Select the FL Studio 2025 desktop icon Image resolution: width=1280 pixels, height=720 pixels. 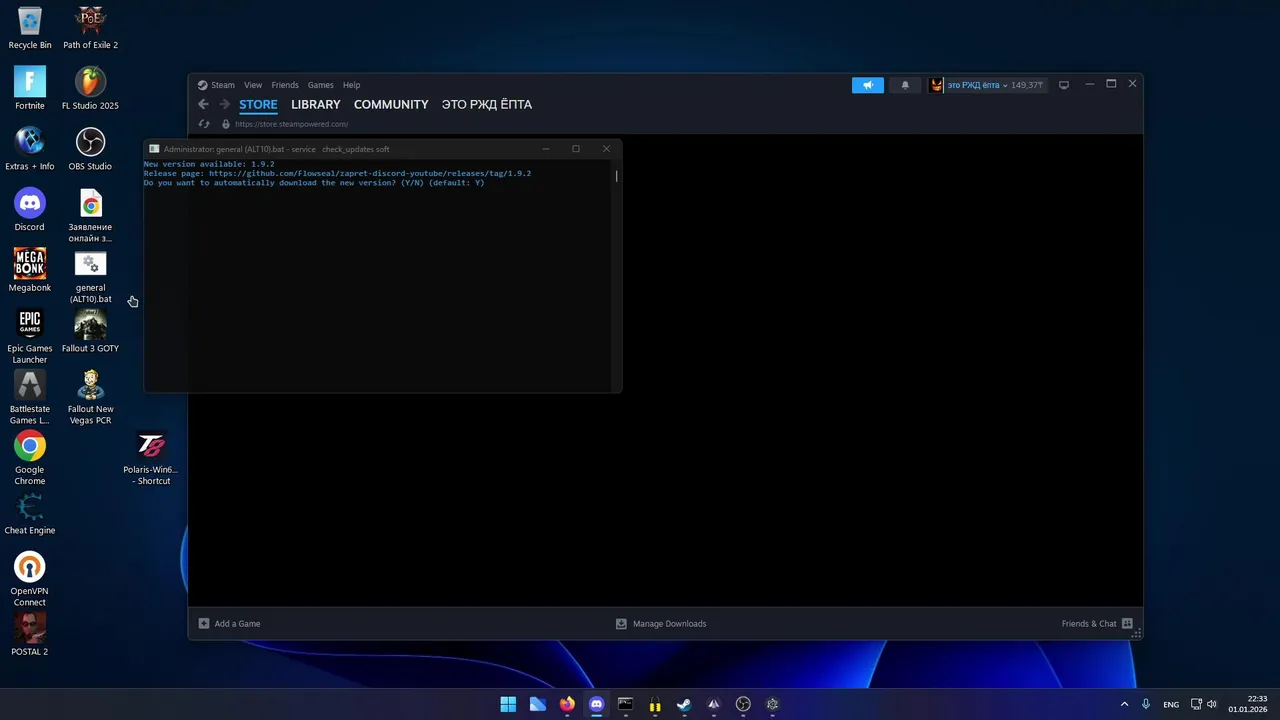[x=90, y=88]
